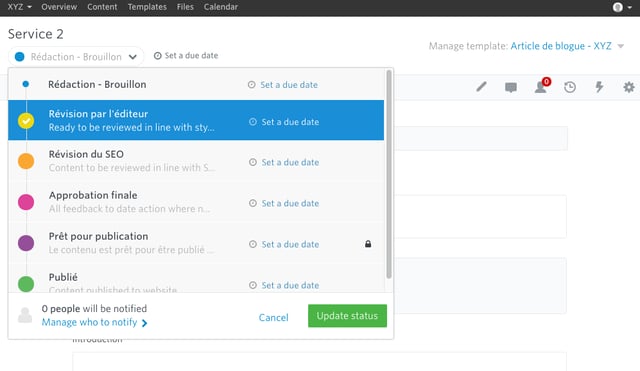This screenshot has height=371, width=640.
Task: Select the yellow checked Révision par l'éditeur circle
Action: tap(26, 121)
